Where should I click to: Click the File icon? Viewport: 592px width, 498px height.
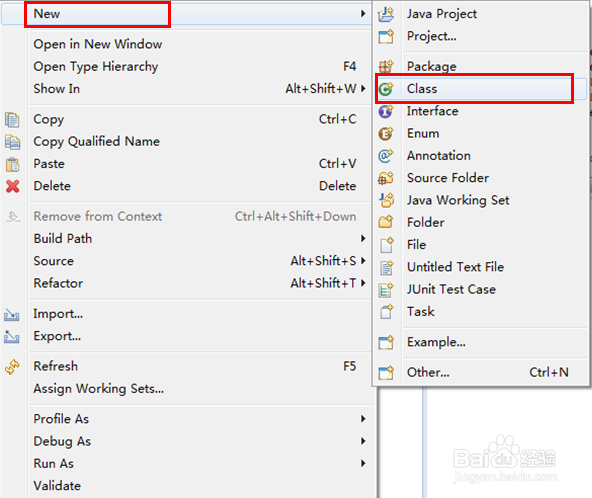[386, 245]
